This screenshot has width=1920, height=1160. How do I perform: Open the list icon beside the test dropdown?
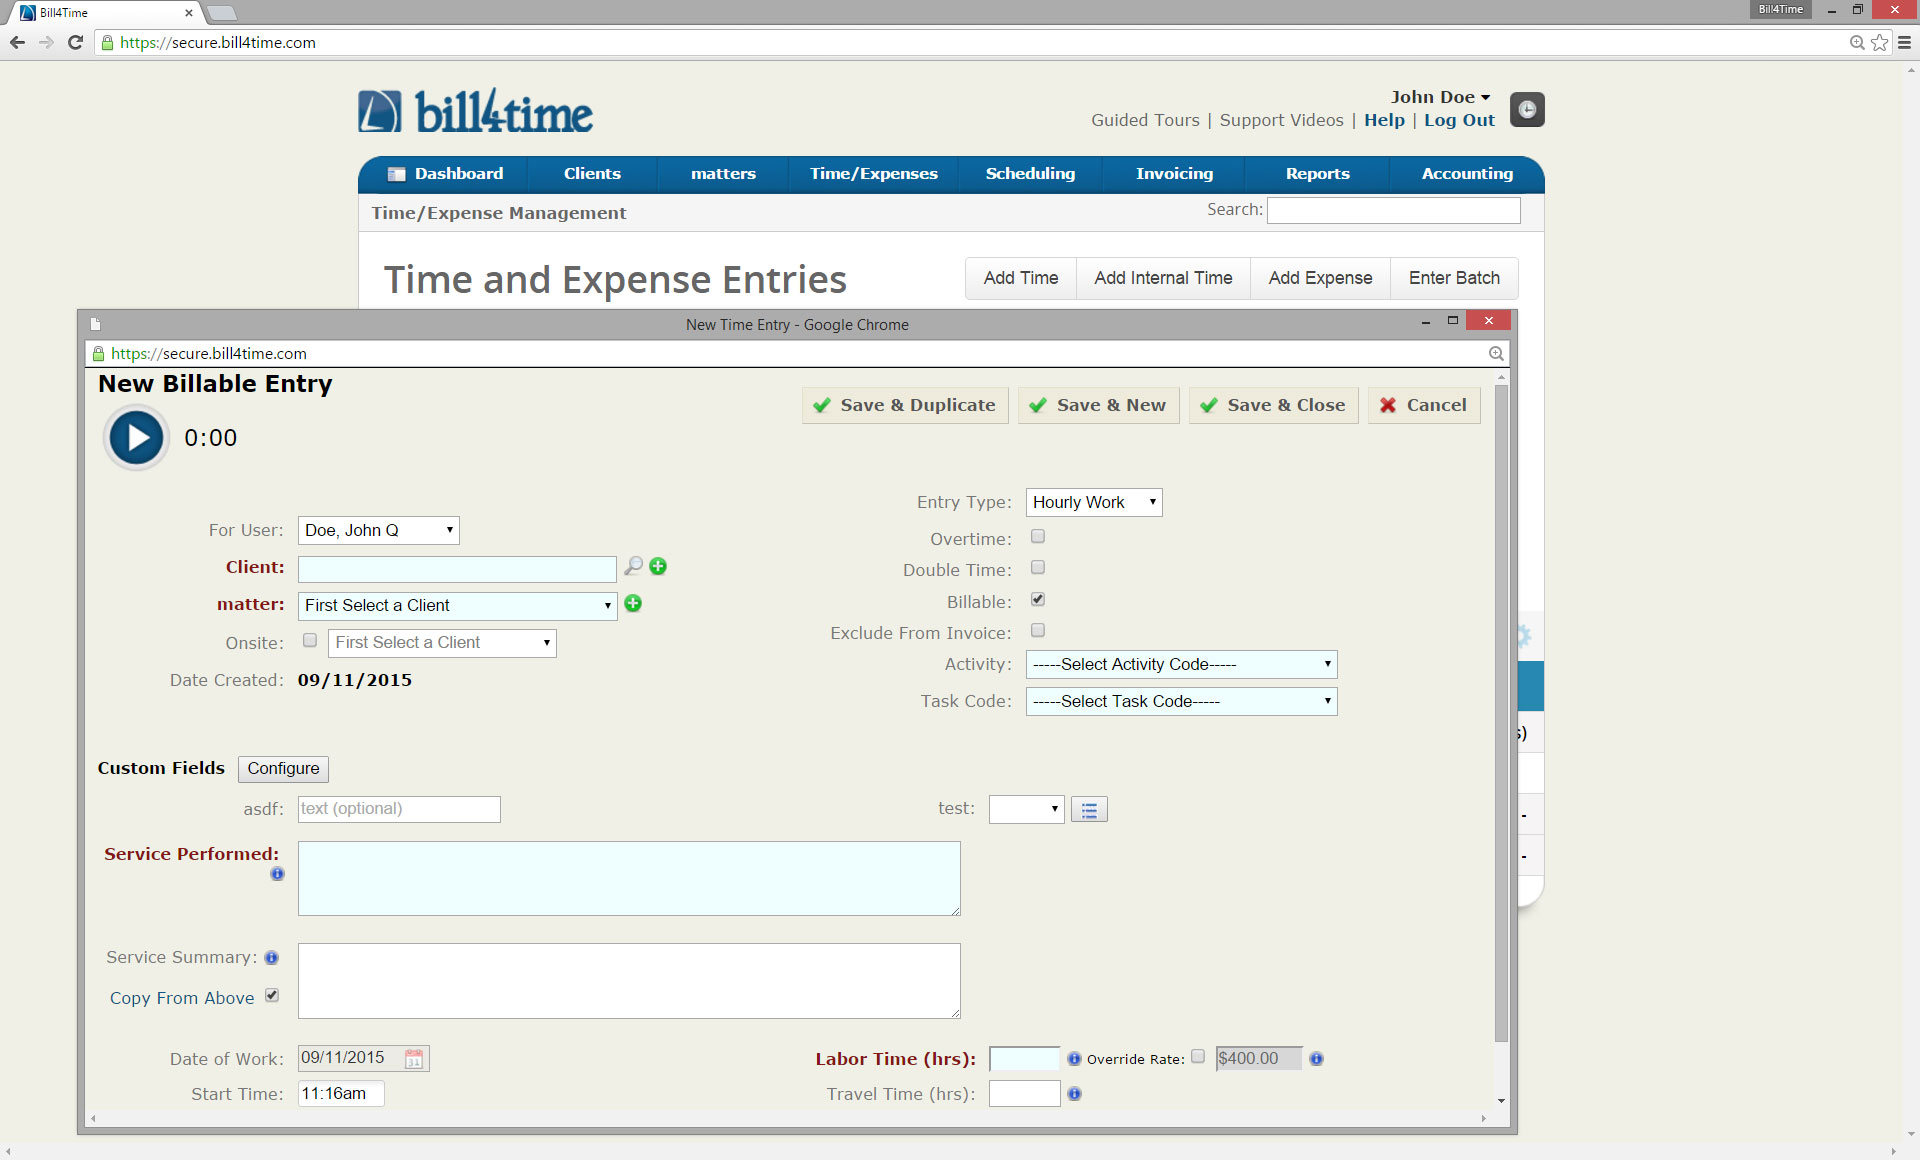pyautogui.click(x=1089, y=809)
